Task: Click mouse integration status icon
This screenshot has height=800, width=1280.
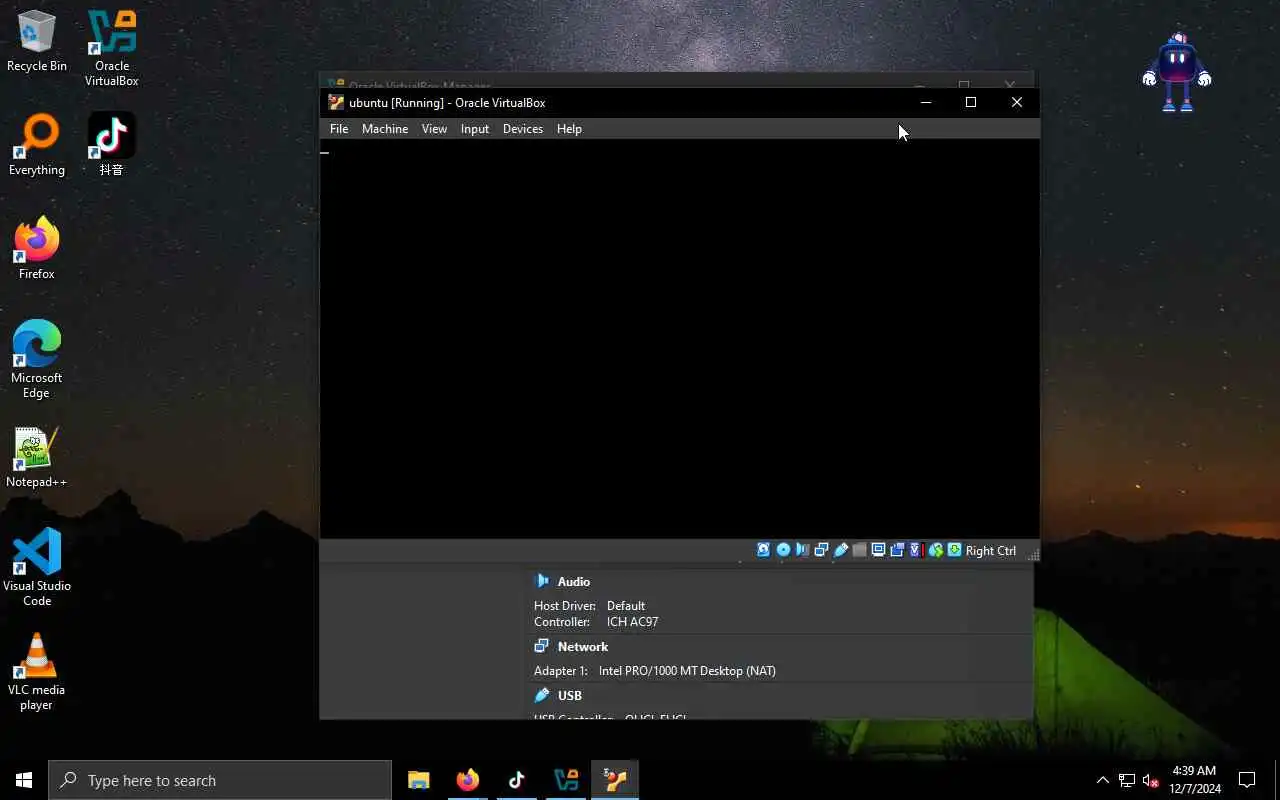Action: (x=936, y=550)
